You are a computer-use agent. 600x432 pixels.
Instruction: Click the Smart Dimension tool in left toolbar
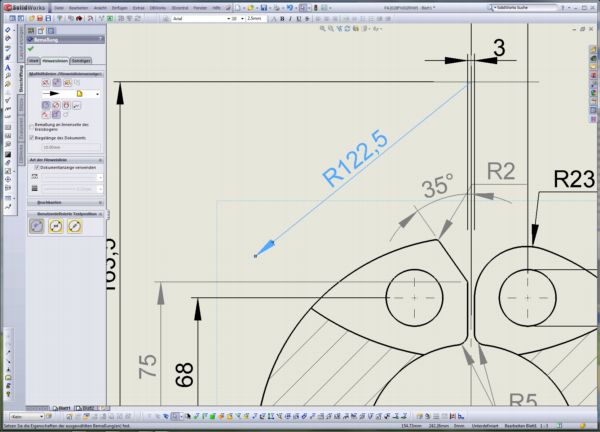[x=8, y=29]
